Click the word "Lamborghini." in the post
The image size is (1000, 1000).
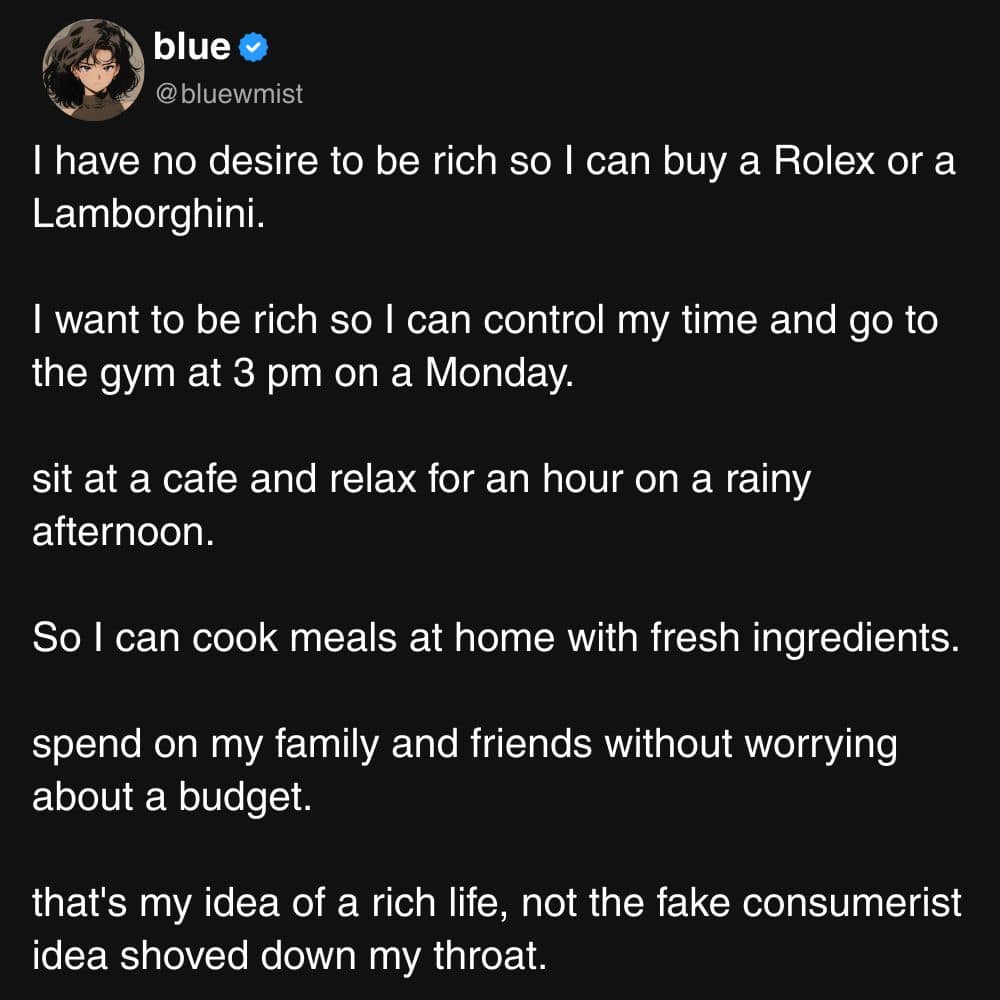(150, 215)
